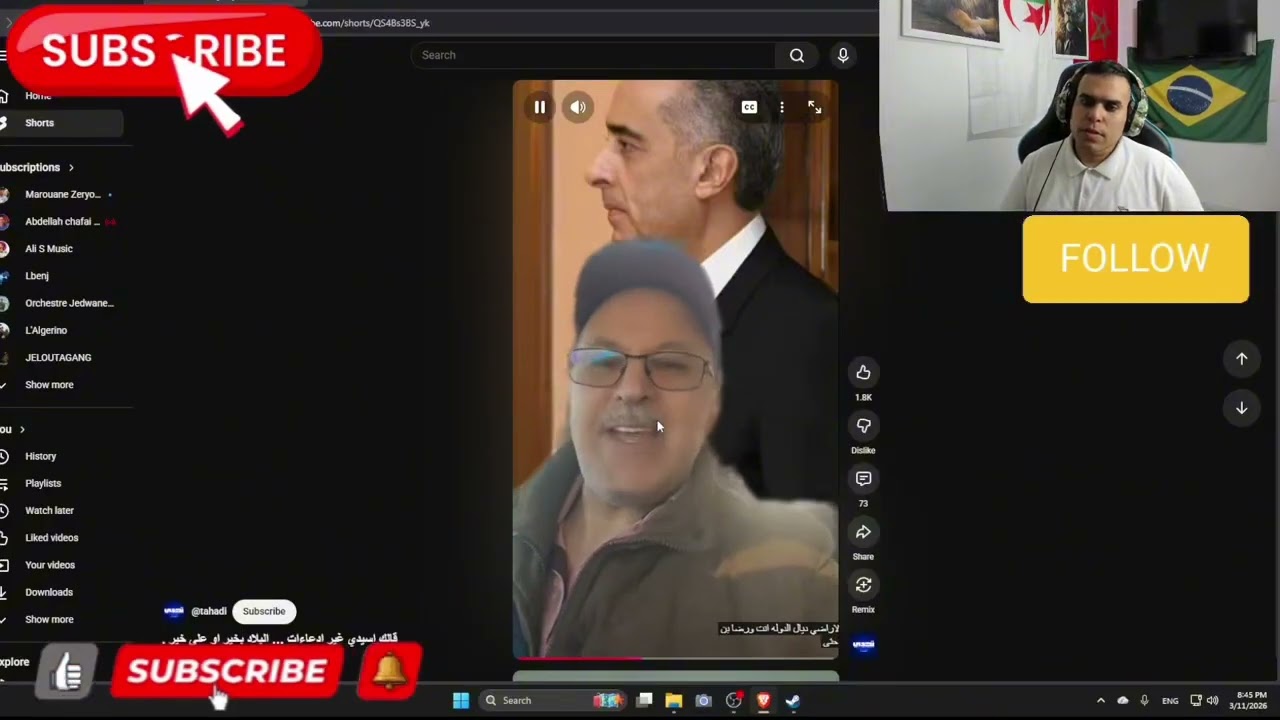Open Brave browser on the taskbar

click(763, 700)
